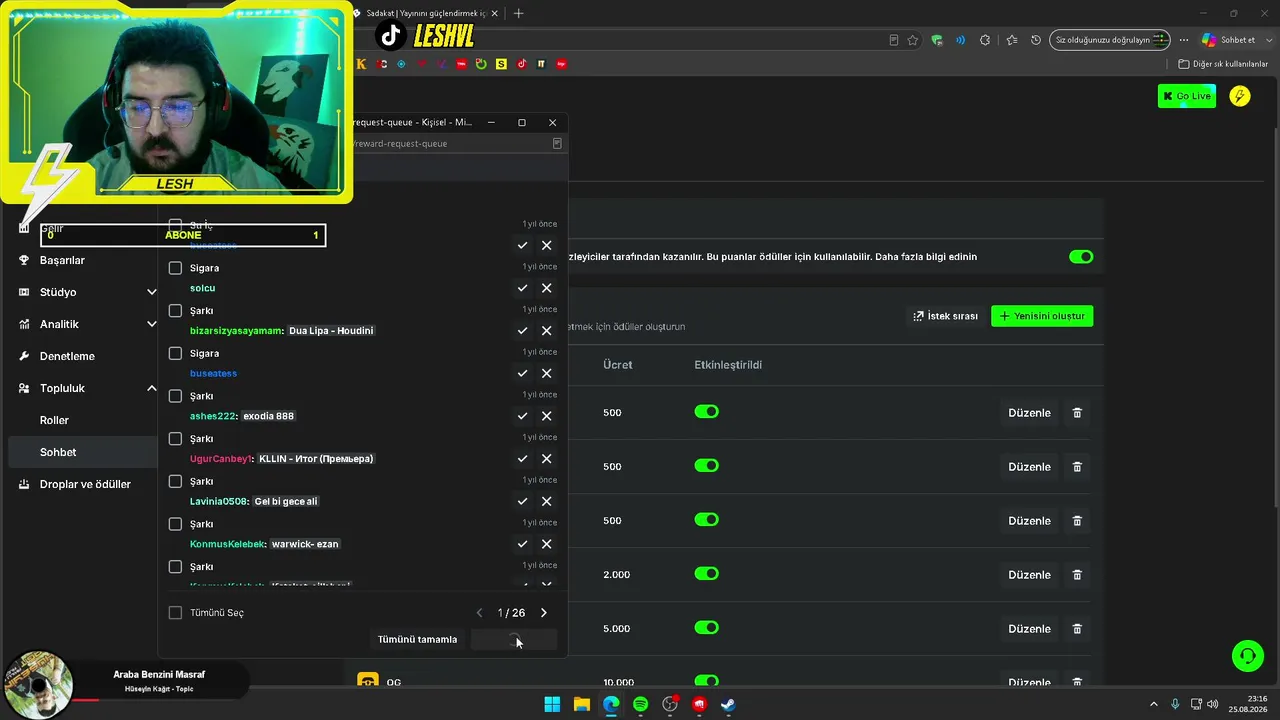Delete the reward priced 500 in first row
The image size is (1280, 720).
[x=1077, y=413]
